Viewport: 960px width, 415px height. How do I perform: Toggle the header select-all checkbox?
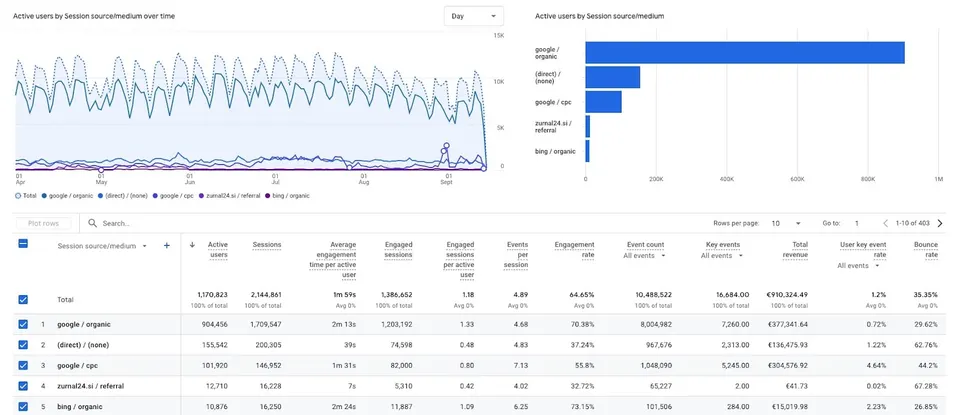23,244
